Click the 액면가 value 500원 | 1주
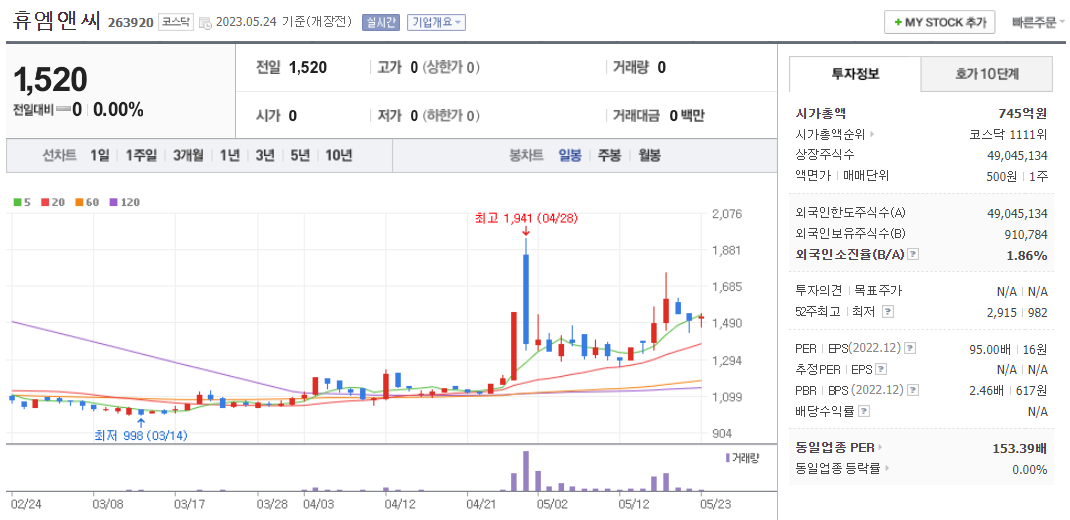Image resolution: width=1070 pixels, height=520 pixels. (1017, 176)
